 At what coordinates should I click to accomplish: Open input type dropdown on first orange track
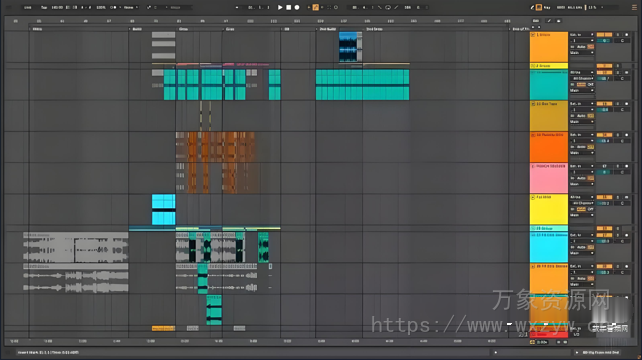coord(582,35)
